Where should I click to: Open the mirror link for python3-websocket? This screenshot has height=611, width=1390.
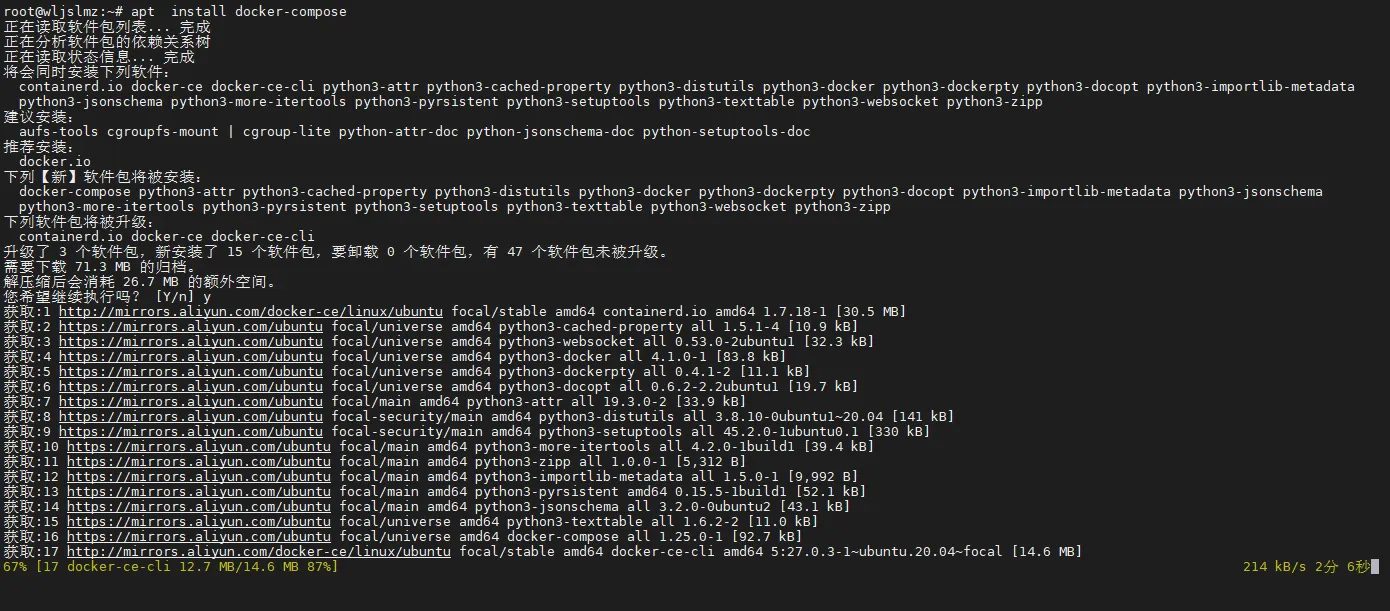point(190,342)
